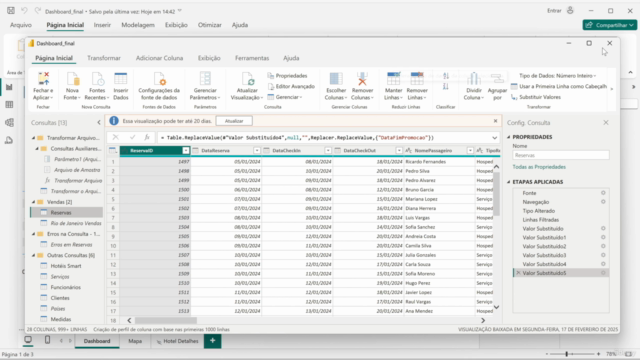Open settings gear for Fonte step
Viewport: 640px width, 360px height.
603,193
